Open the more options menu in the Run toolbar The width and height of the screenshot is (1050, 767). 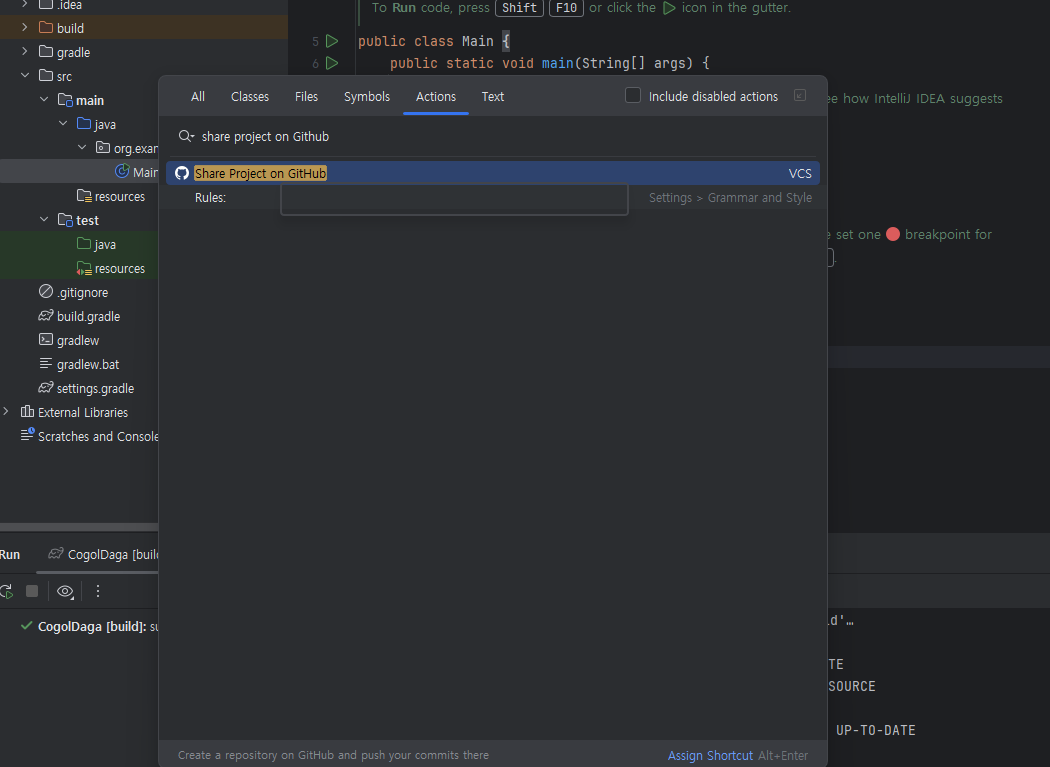tap(98, 591)
